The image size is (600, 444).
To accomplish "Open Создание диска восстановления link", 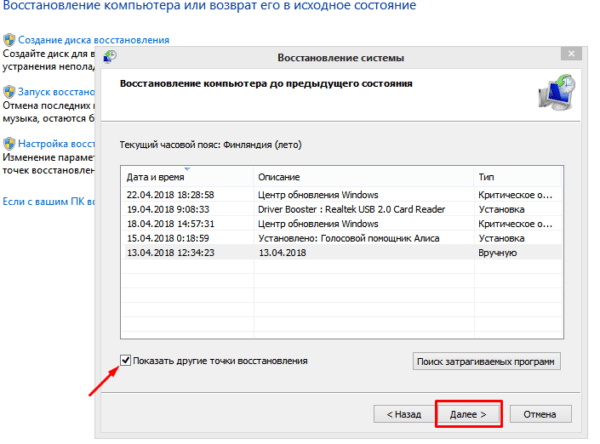I will click(x=94, y=40).
